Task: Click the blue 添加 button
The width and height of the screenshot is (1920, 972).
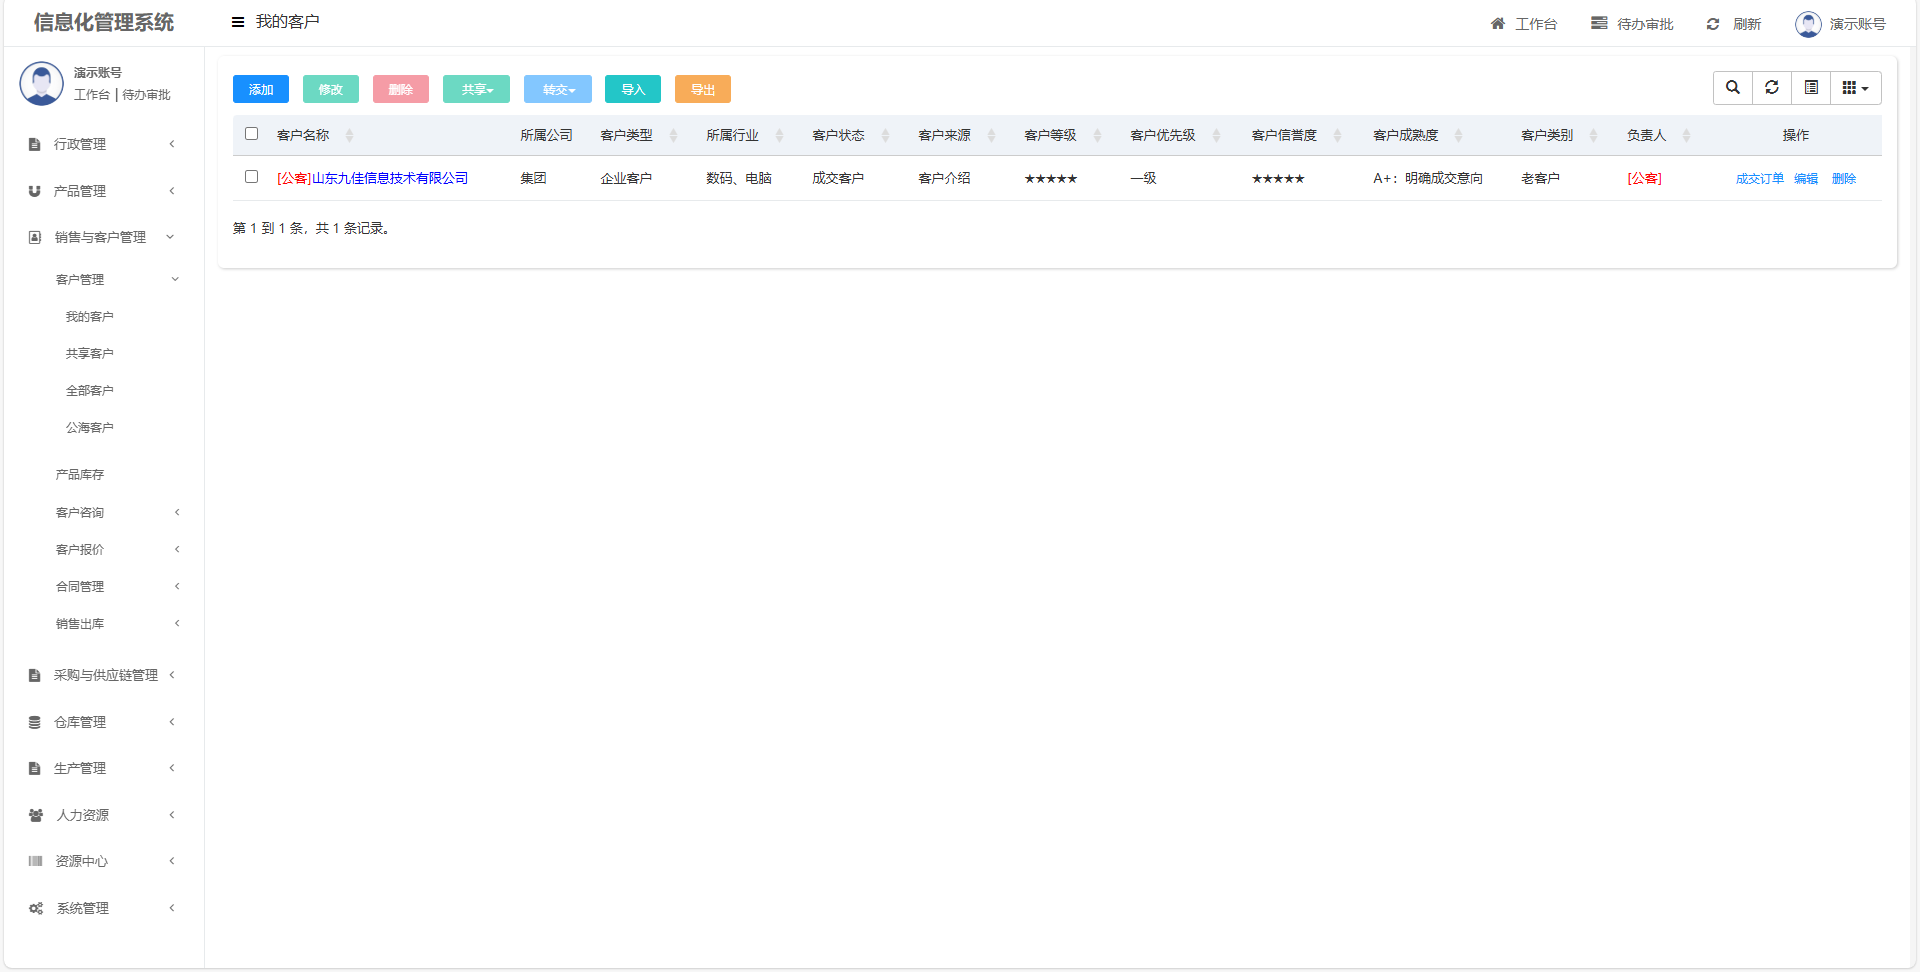Action: point(261,90)
